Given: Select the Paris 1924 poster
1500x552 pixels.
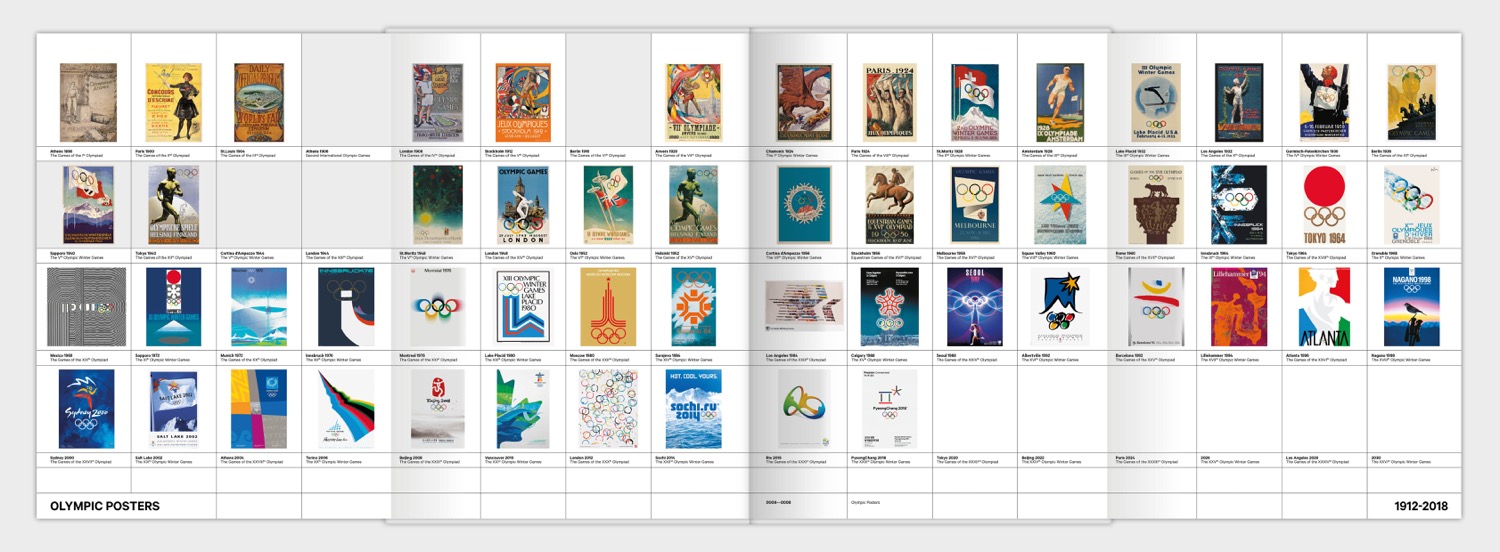Looking at the screenshot, I should click(890, 103).
